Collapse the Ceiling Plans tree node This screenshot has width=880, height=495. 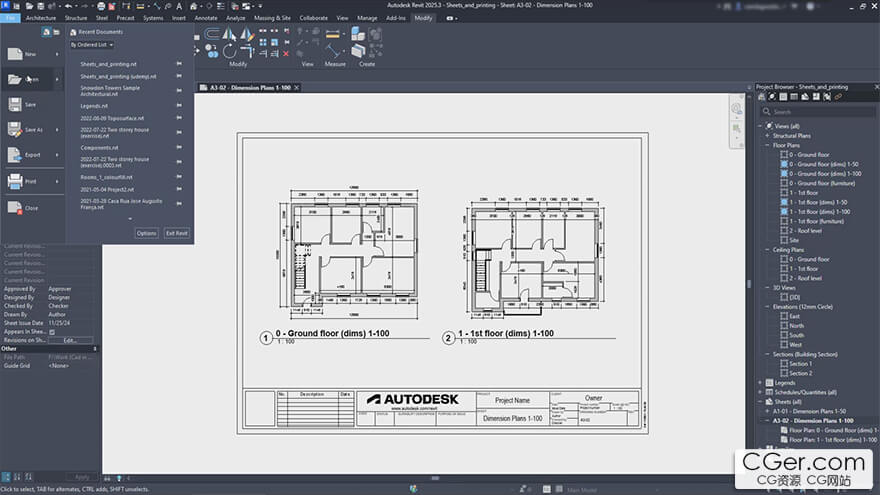pyautogui.click(x=767, y=250)
